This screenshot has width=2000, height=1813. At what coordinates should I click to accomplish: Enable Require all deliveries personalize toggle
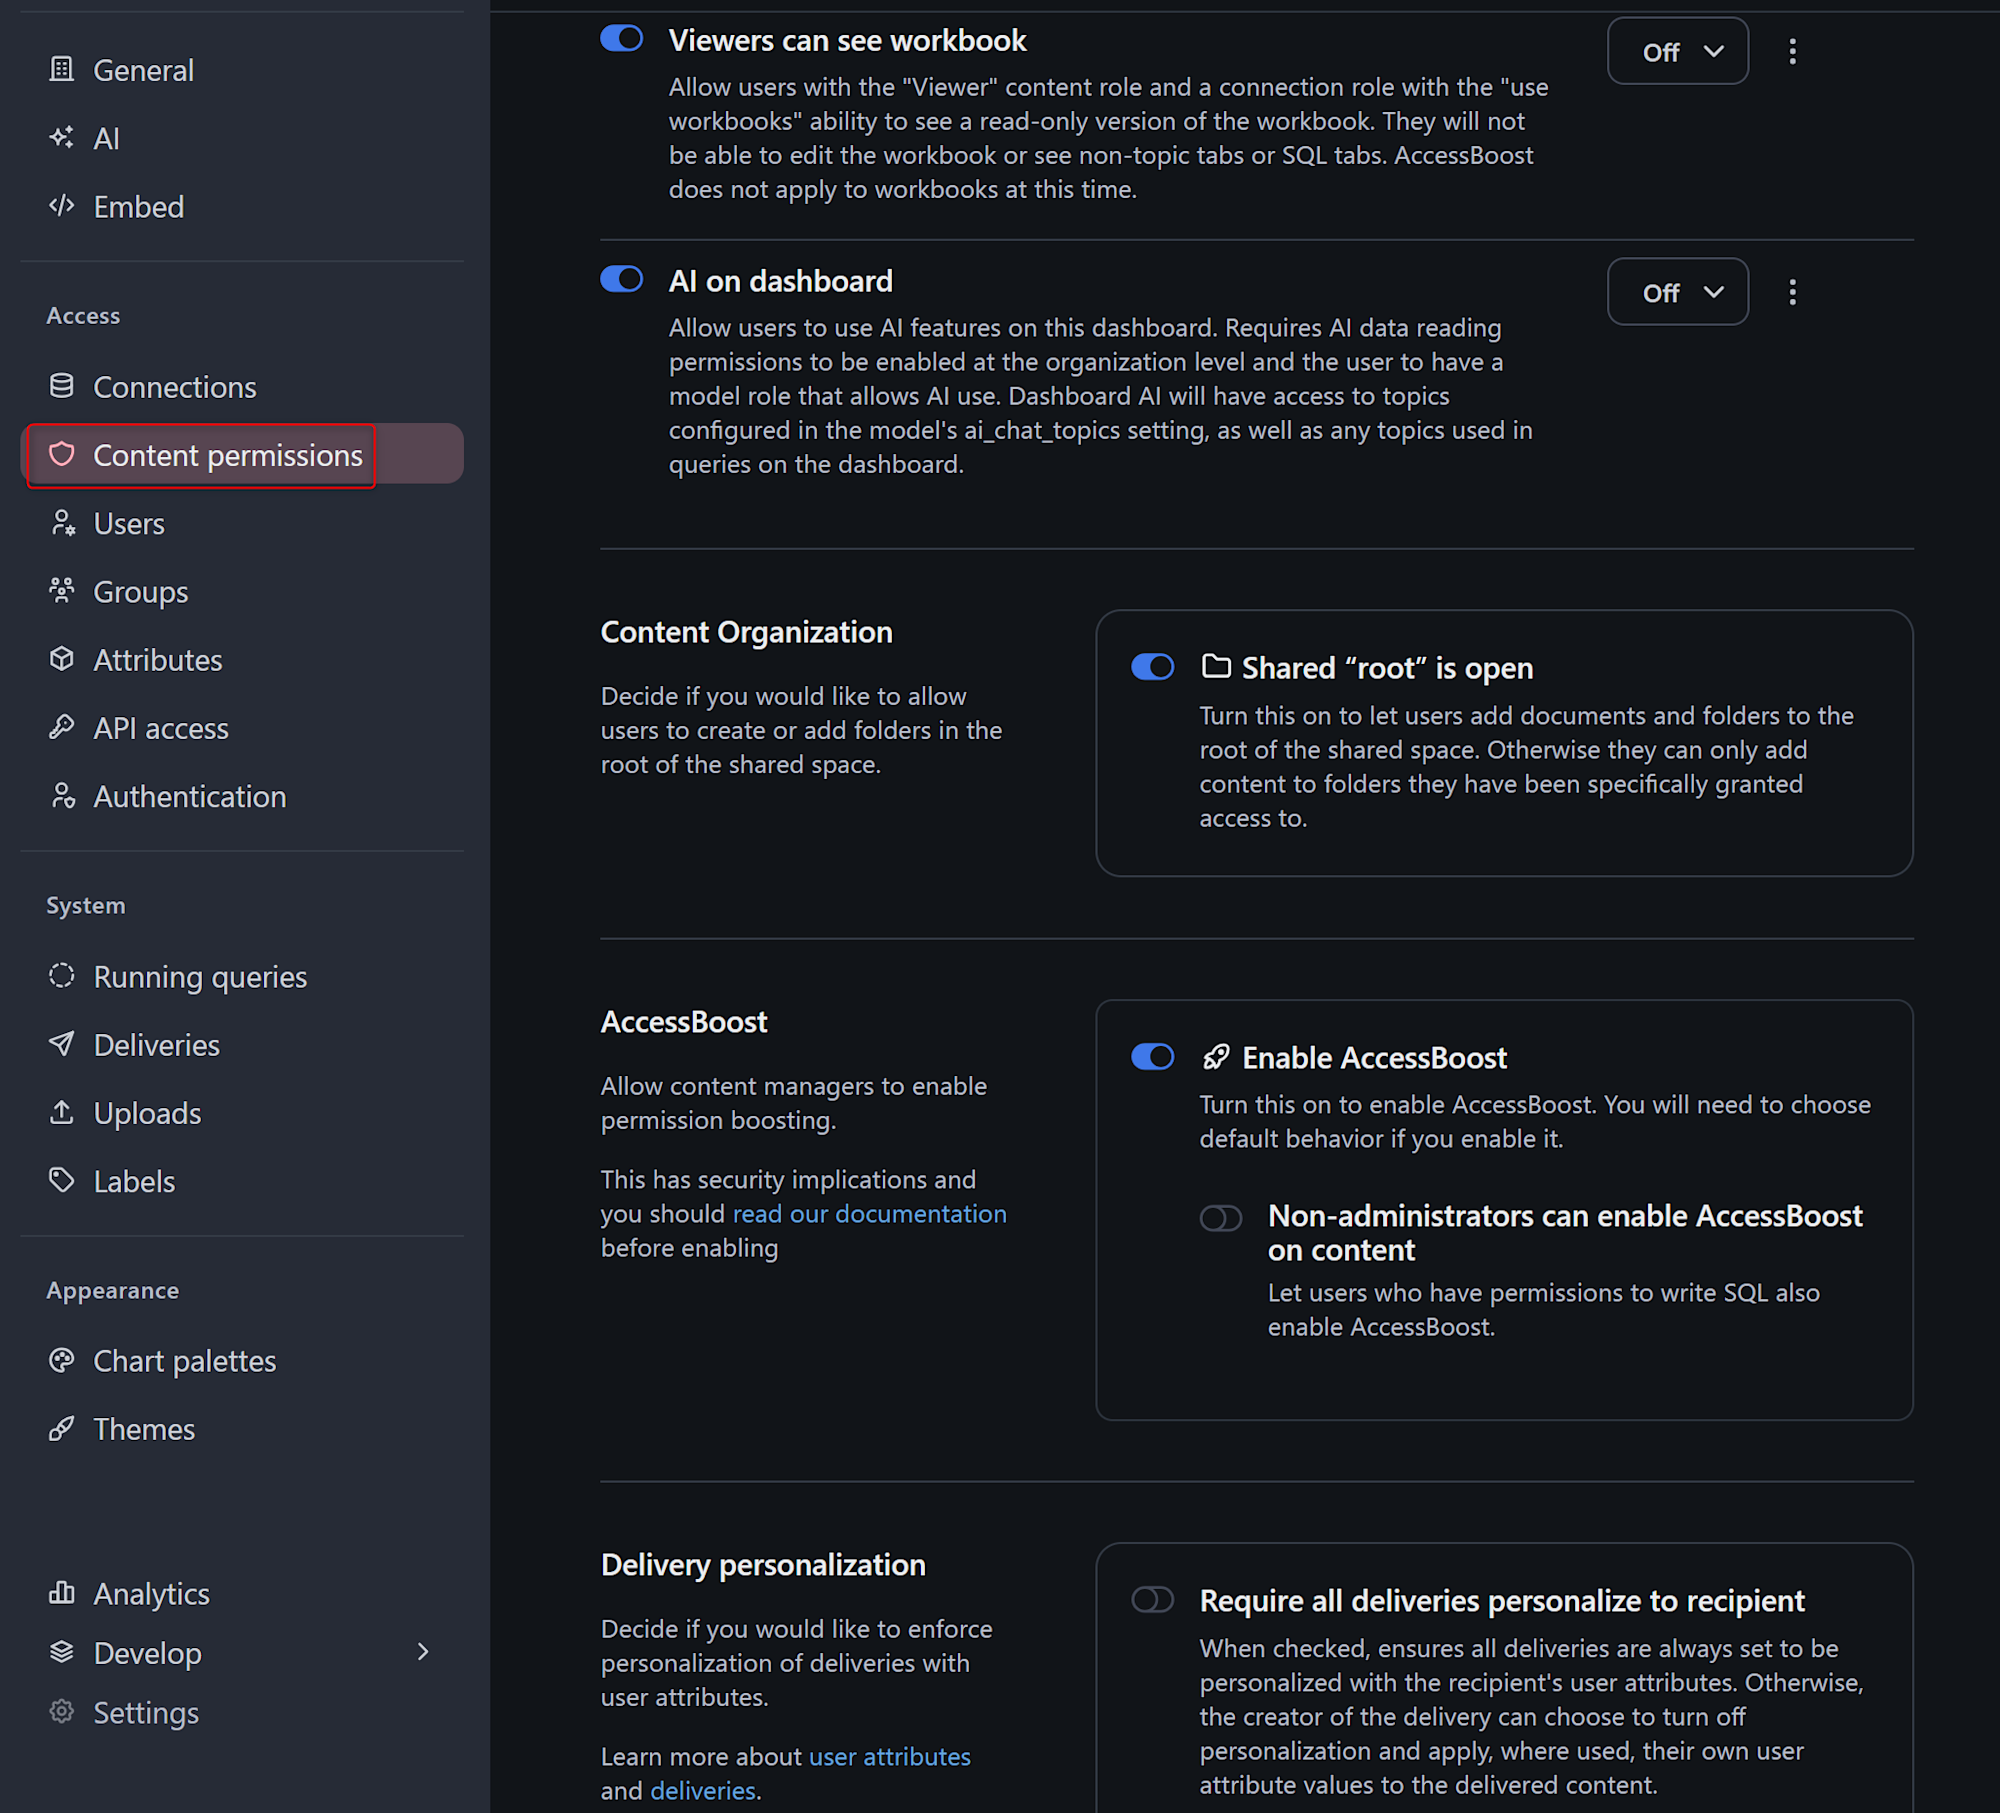pos(1152,1600)
